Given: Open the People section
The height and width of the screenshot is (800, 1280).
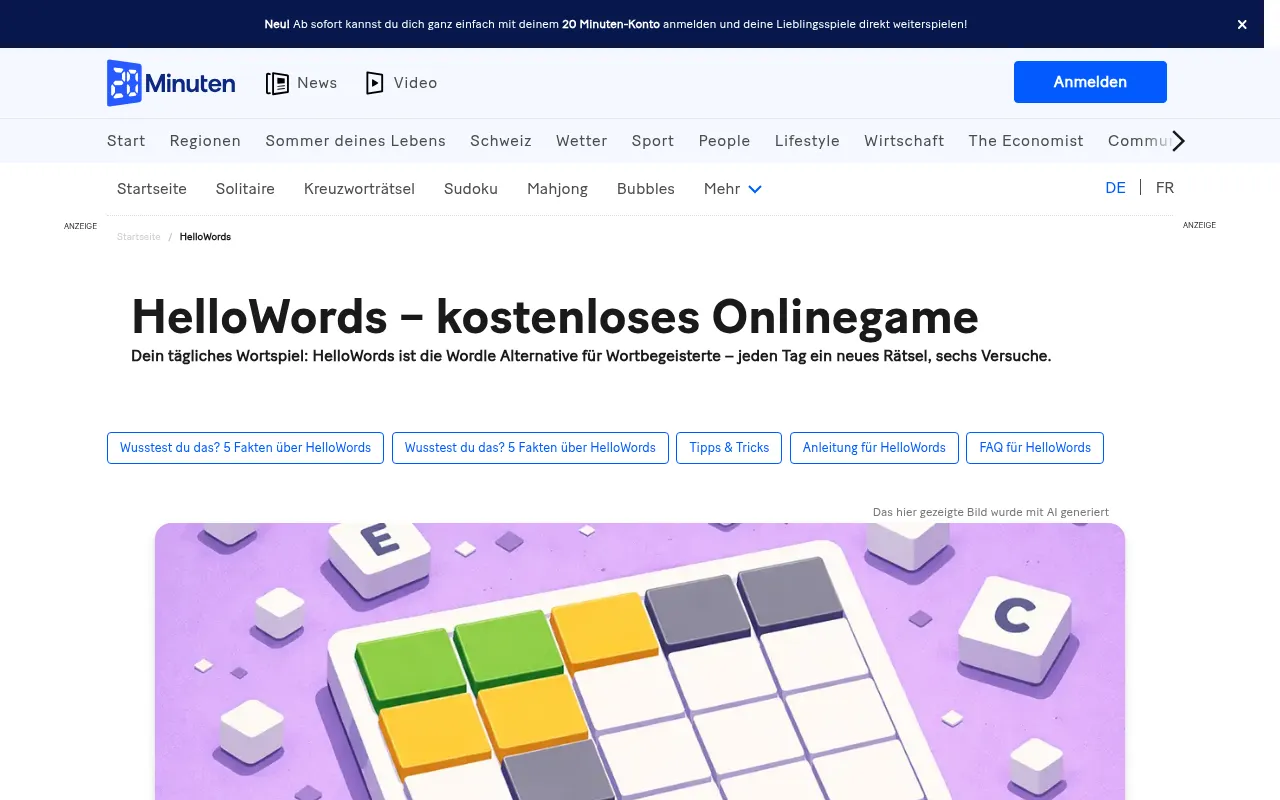Looking at the screenshot, I should coord(724,141).
